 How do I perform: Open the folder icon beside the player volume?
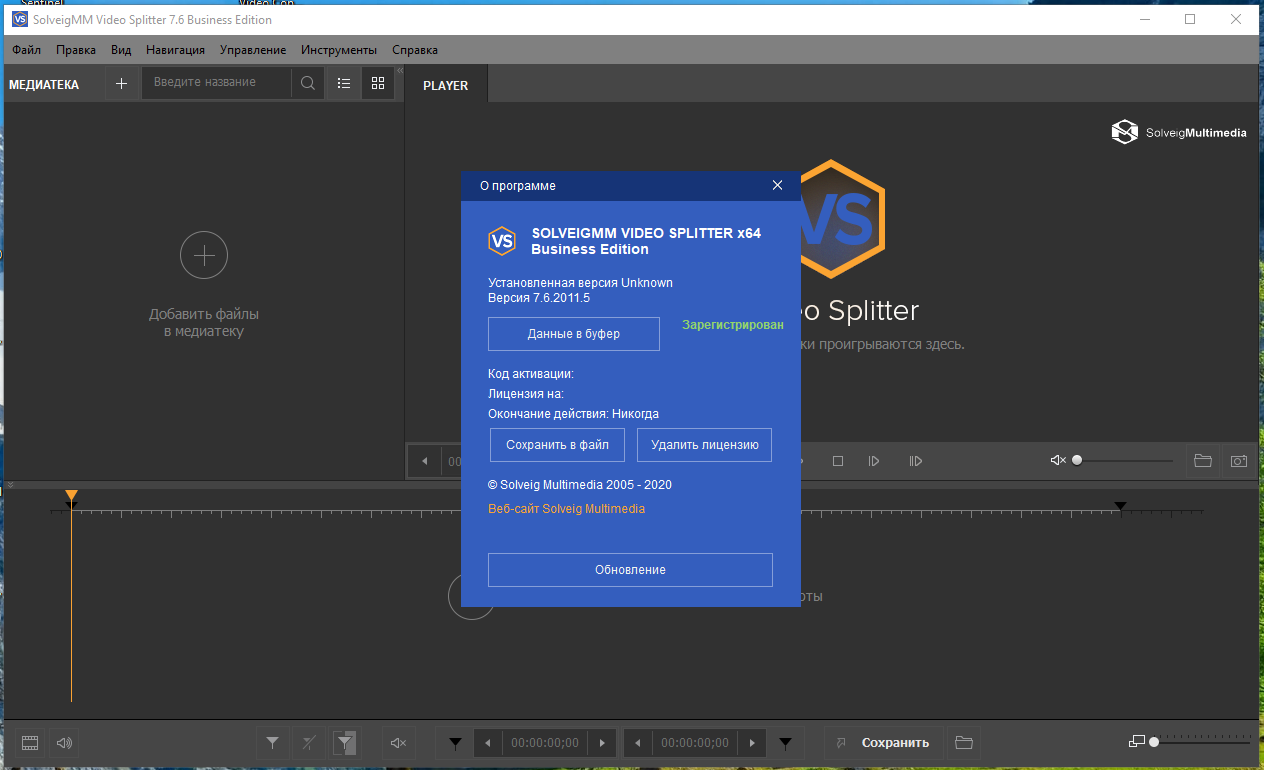(1203, 461)
